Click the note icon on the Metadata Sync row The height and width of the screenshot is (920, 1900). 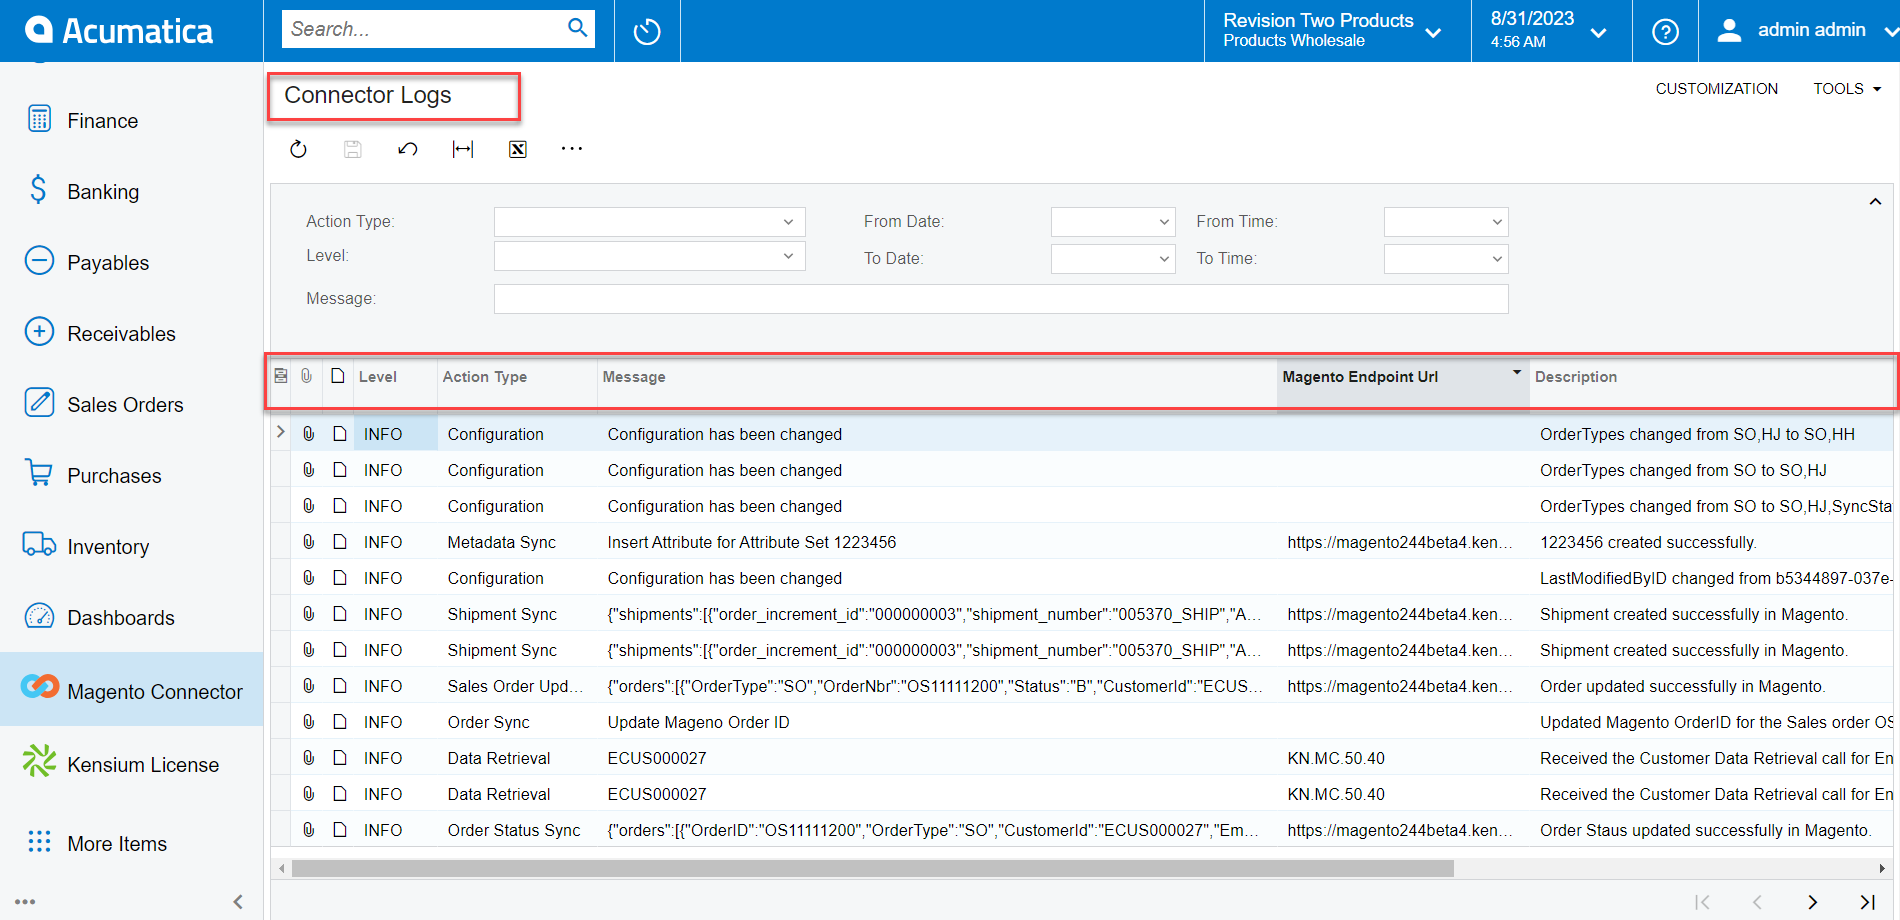click(x=339, y=541)
